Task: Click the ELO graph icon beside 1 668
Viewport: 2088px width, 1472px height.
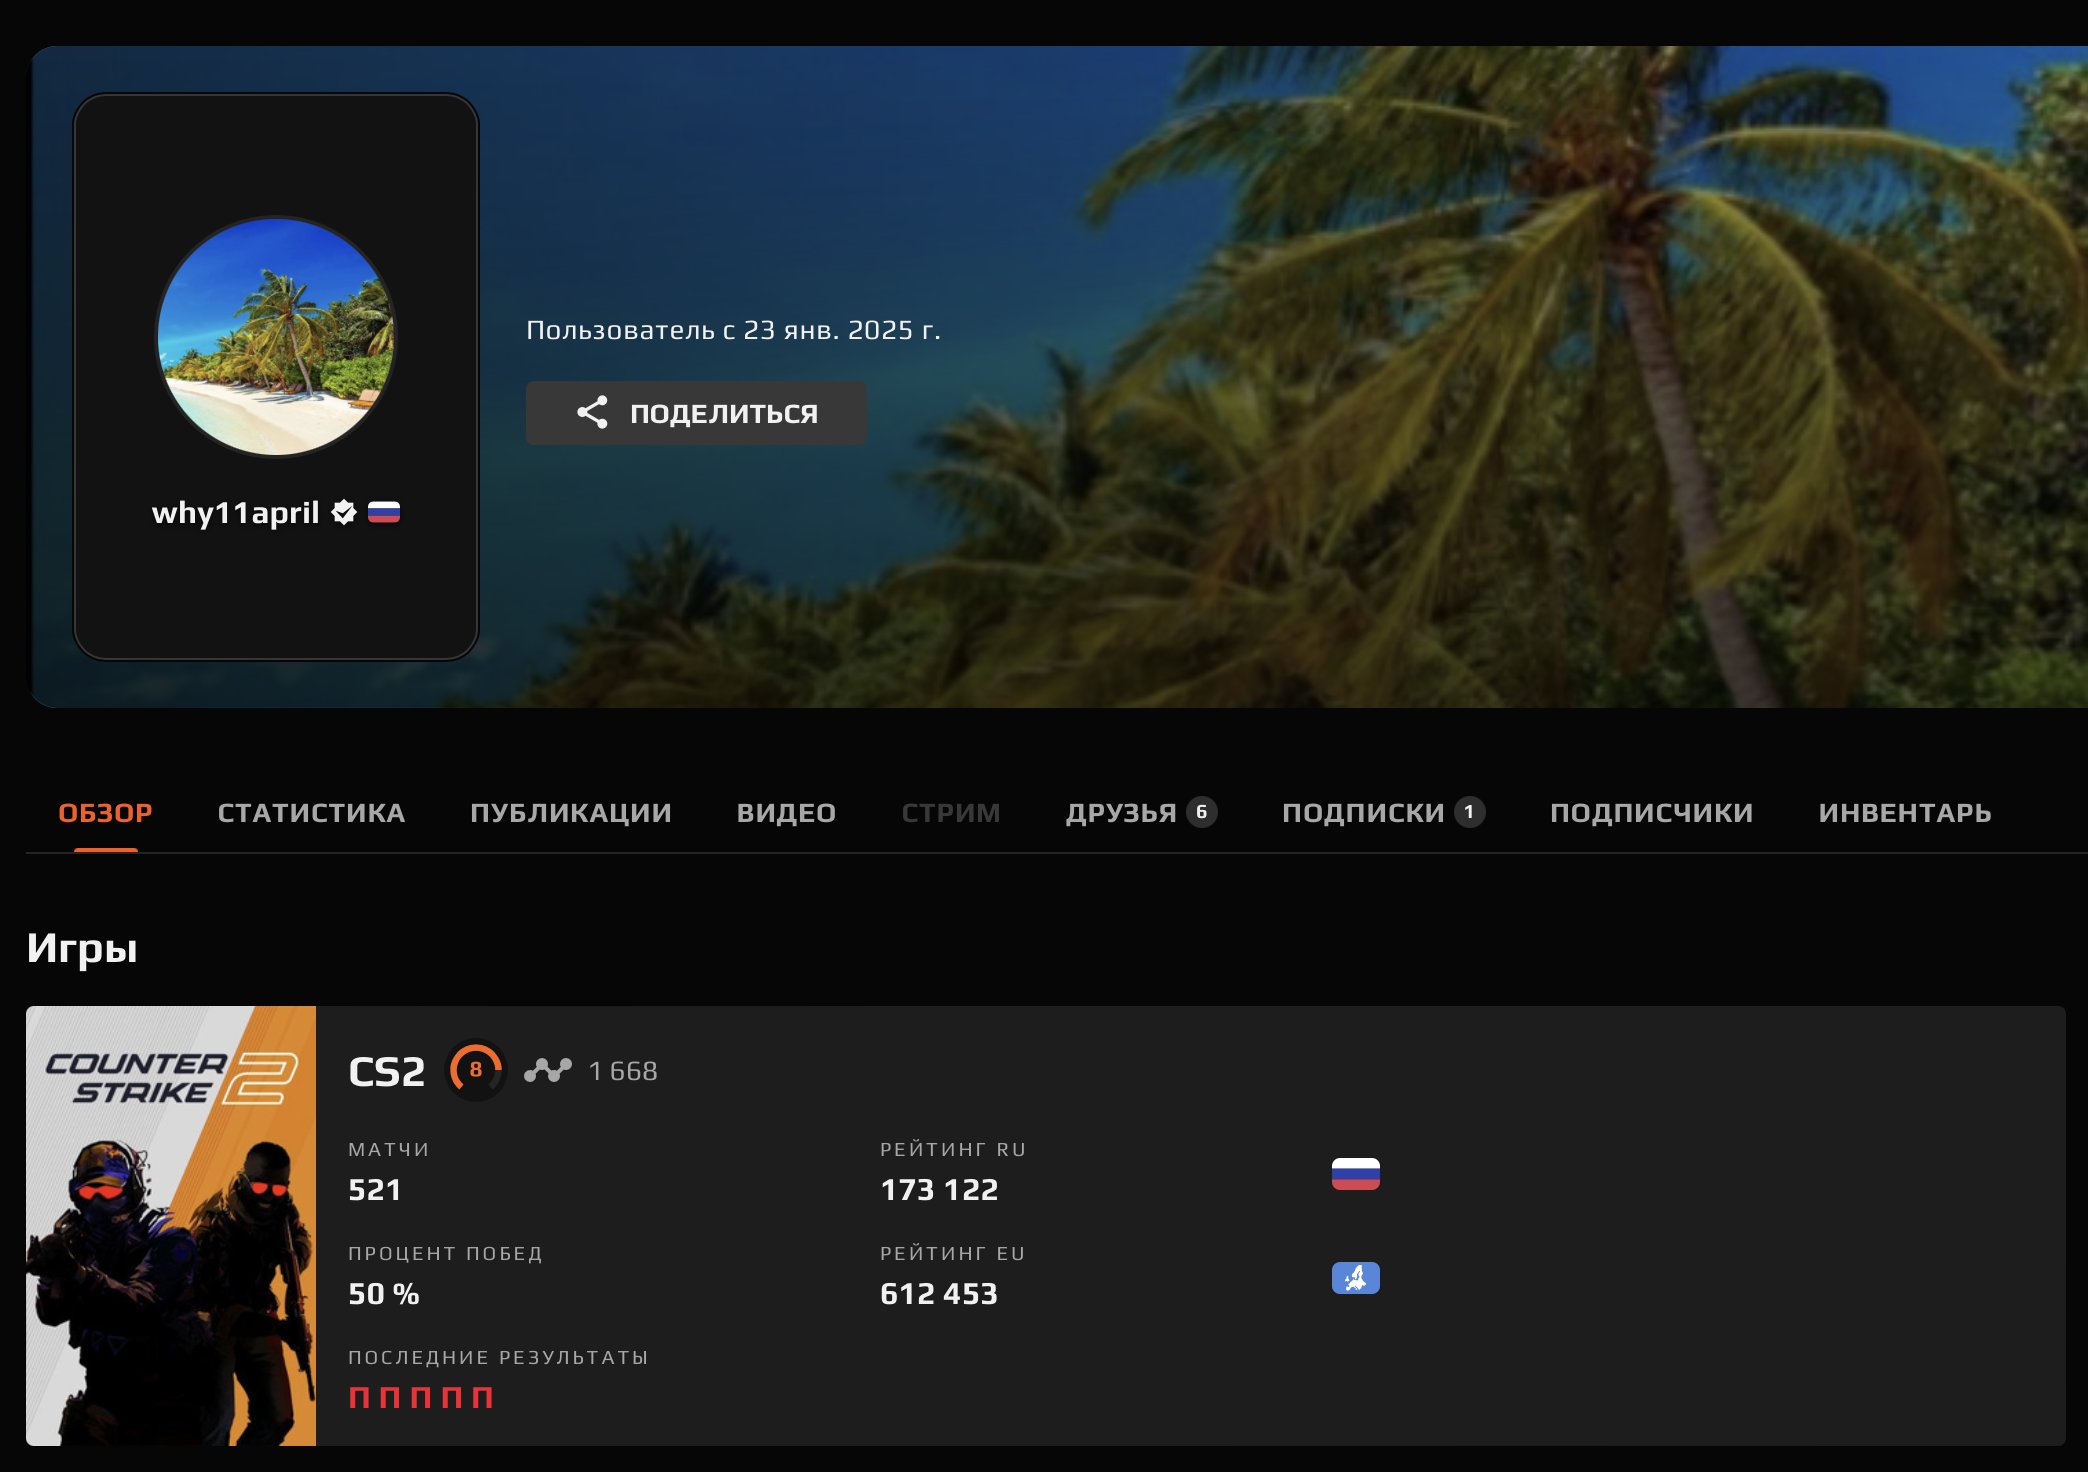Action: pos(548,1070)
